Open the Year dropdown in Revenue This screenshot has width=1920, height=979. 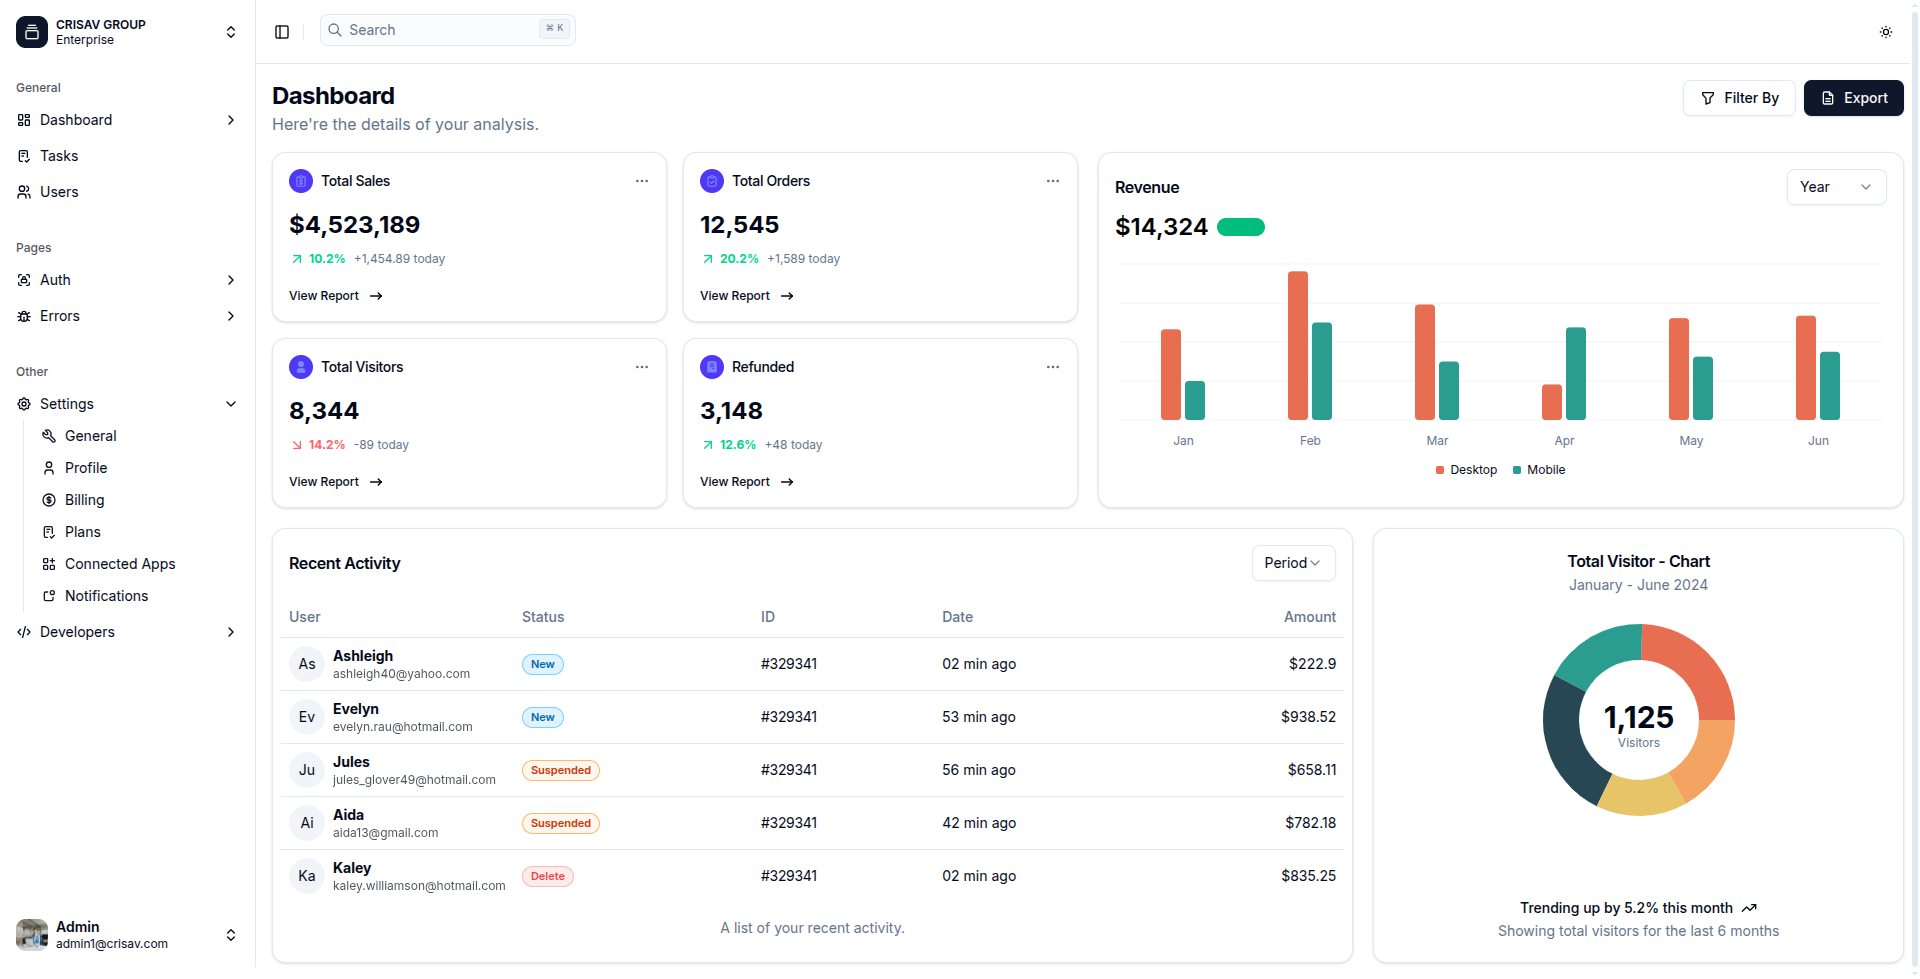(x=1835, y=187)
